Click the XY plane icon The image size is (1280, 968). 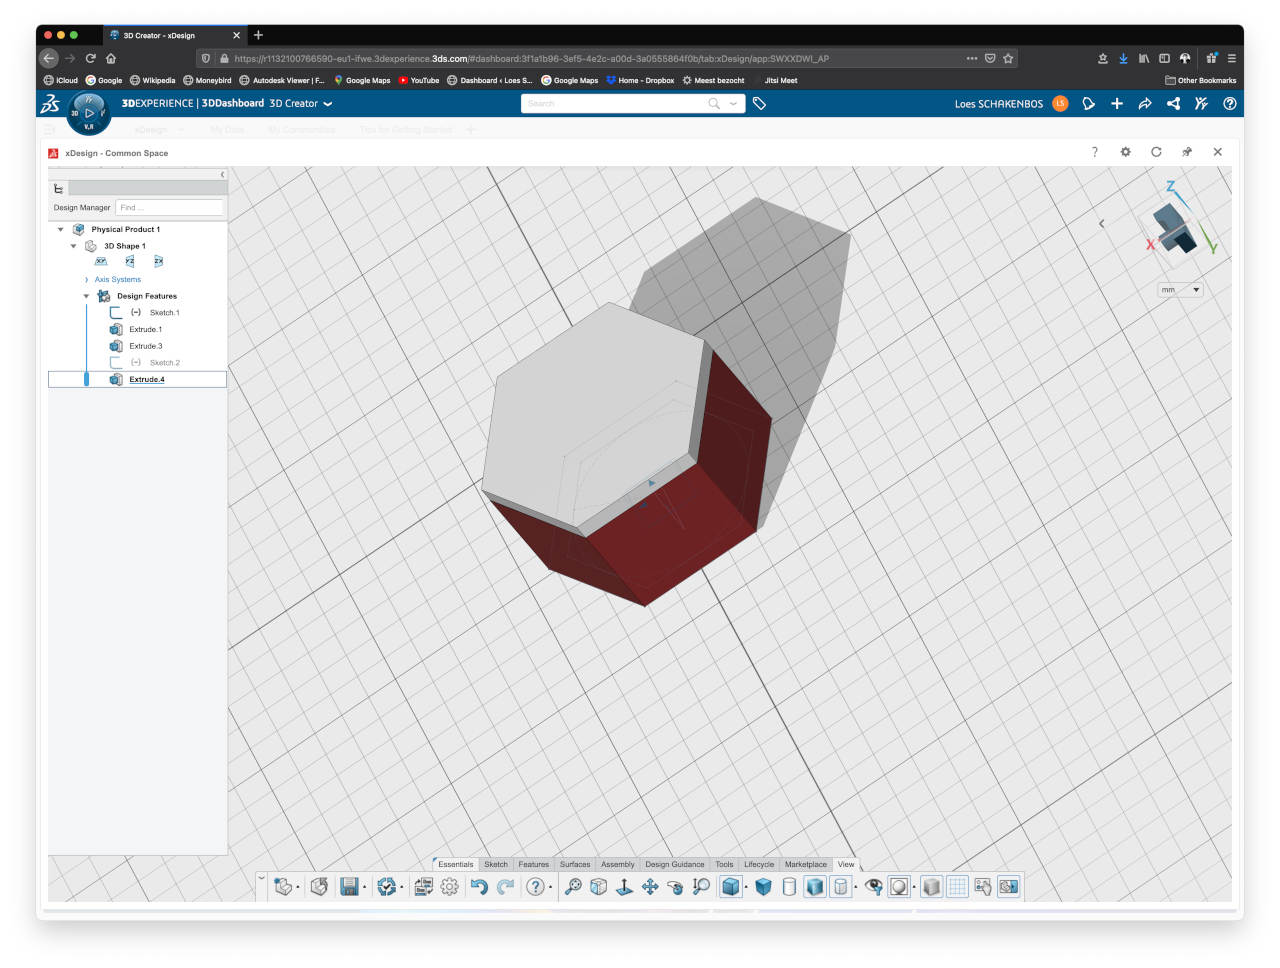pyautogui.click(x=101, y=262)
